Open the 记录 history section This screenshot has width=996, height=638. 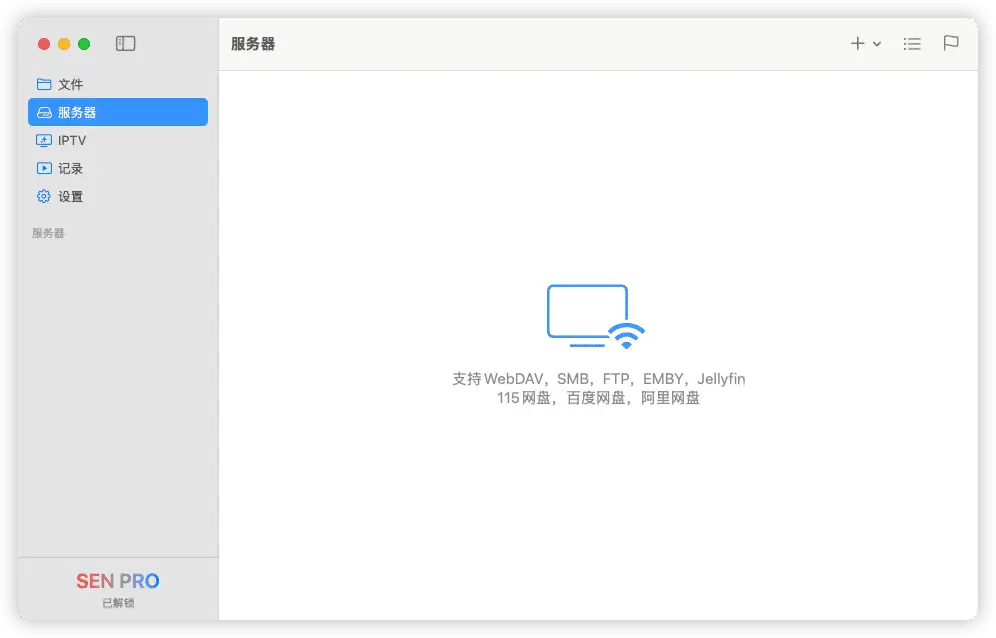coord(71,168)
